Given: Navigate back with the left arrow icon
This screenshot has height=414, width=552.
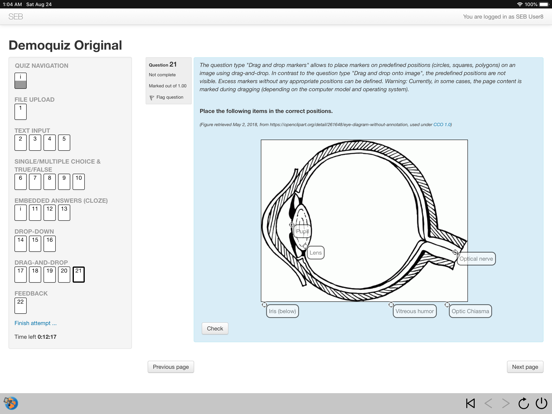Looking at the screenshot, I should (x=488, y=403).
